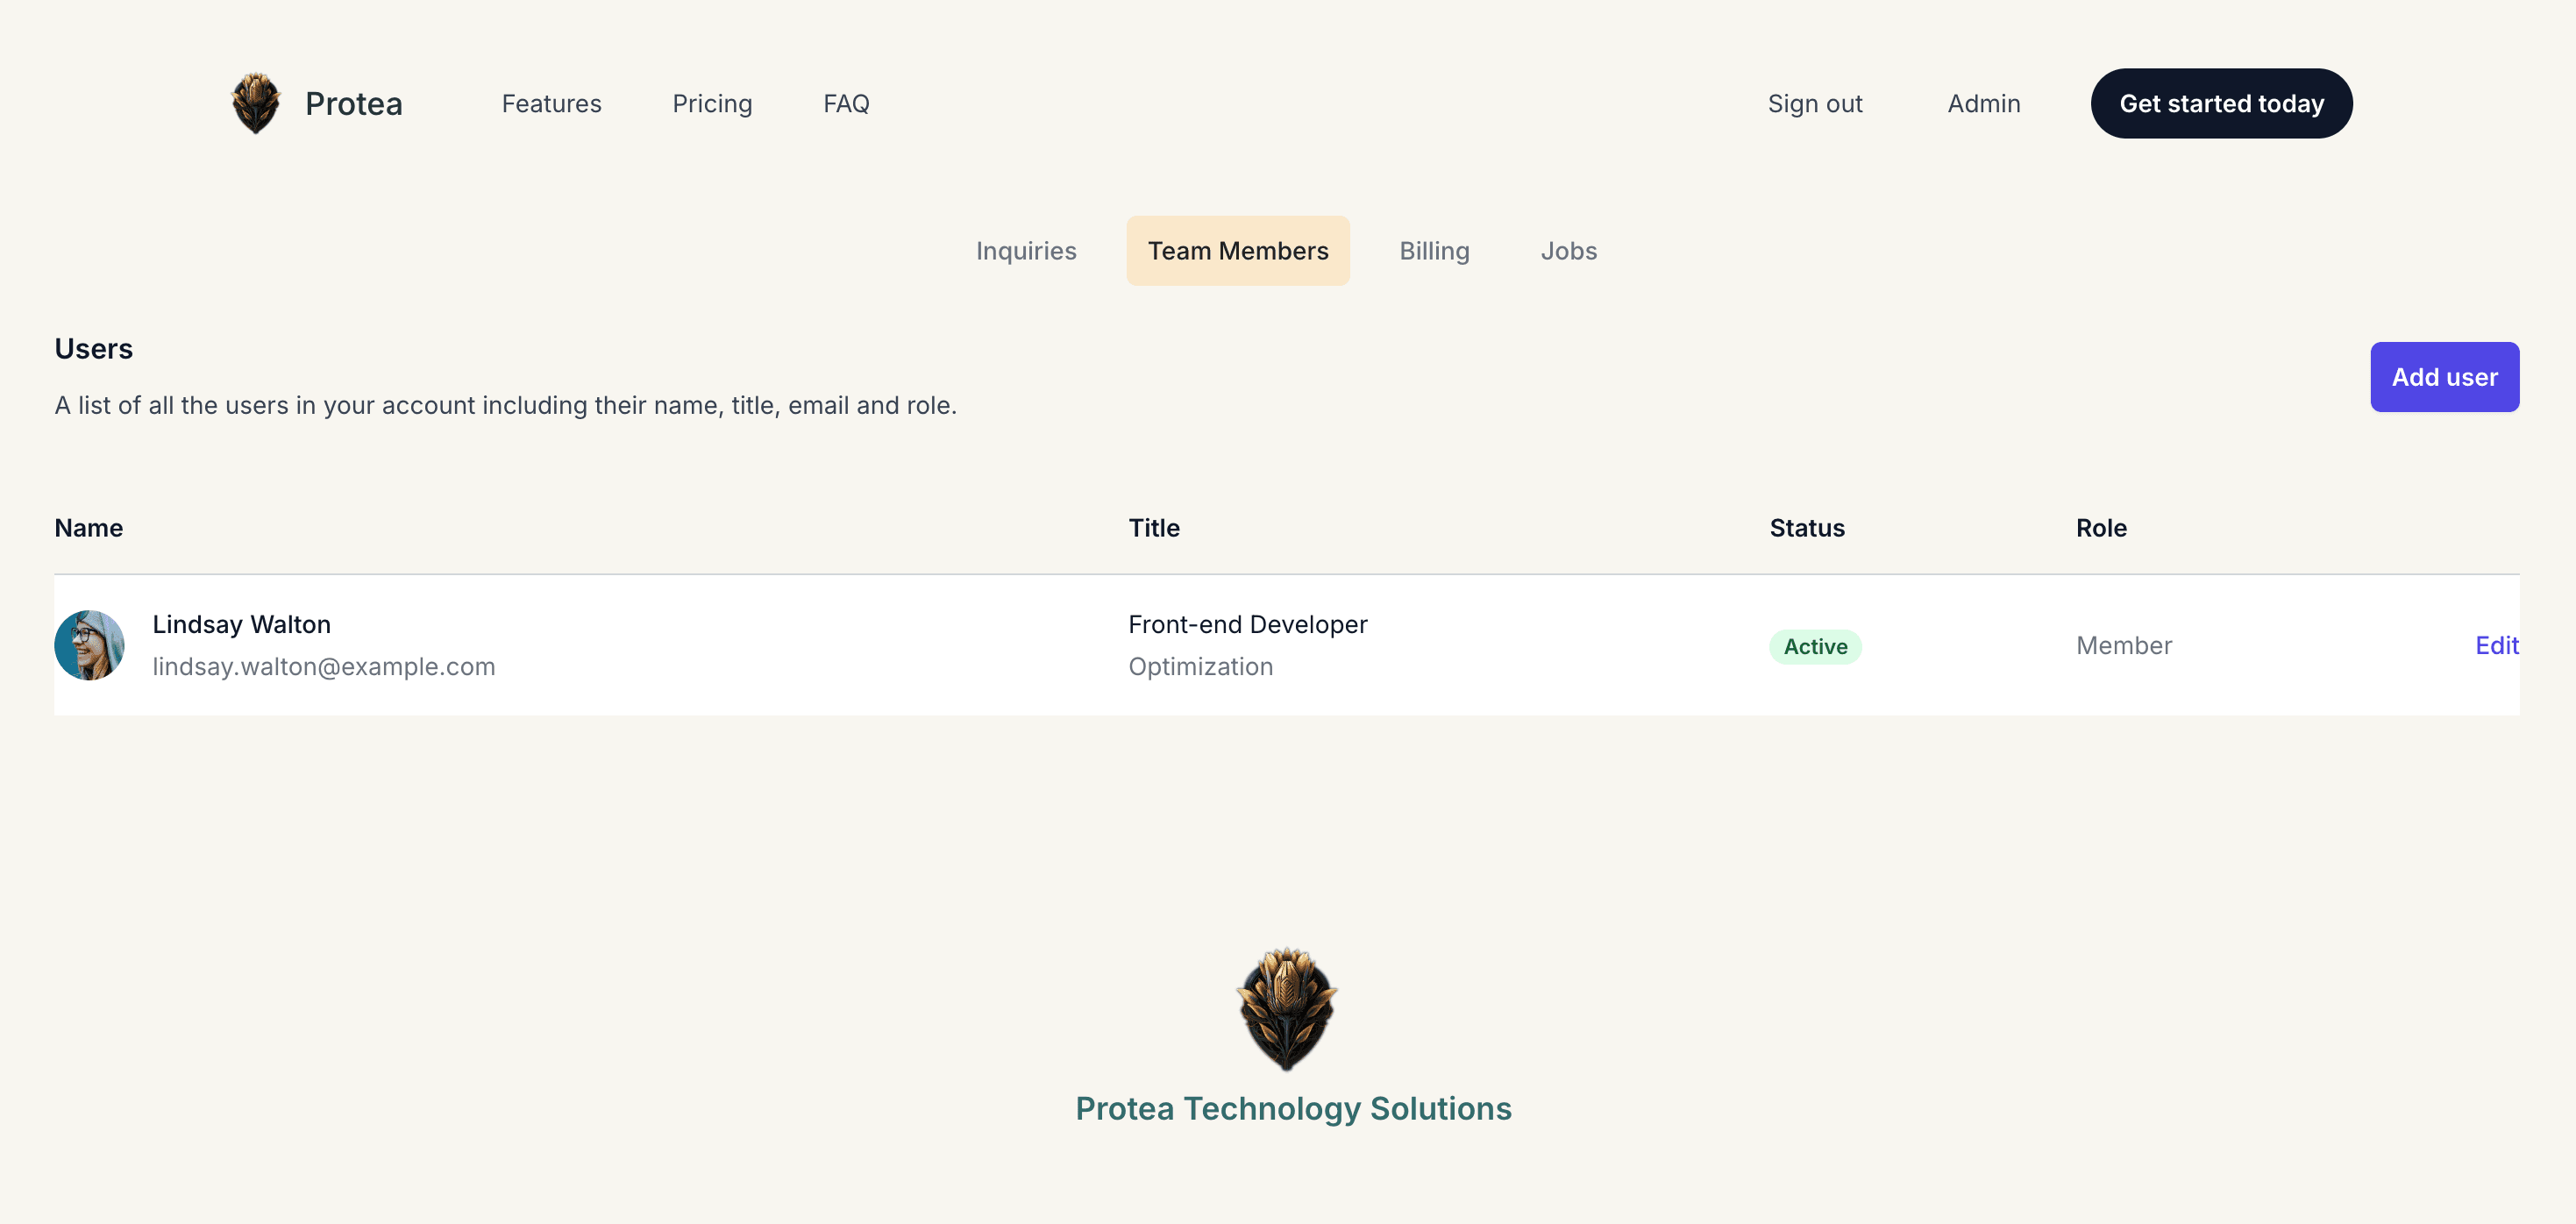Switch to the Billing tab
The height and width of the screenshot is (1224, 2576).
[1434, 250]
